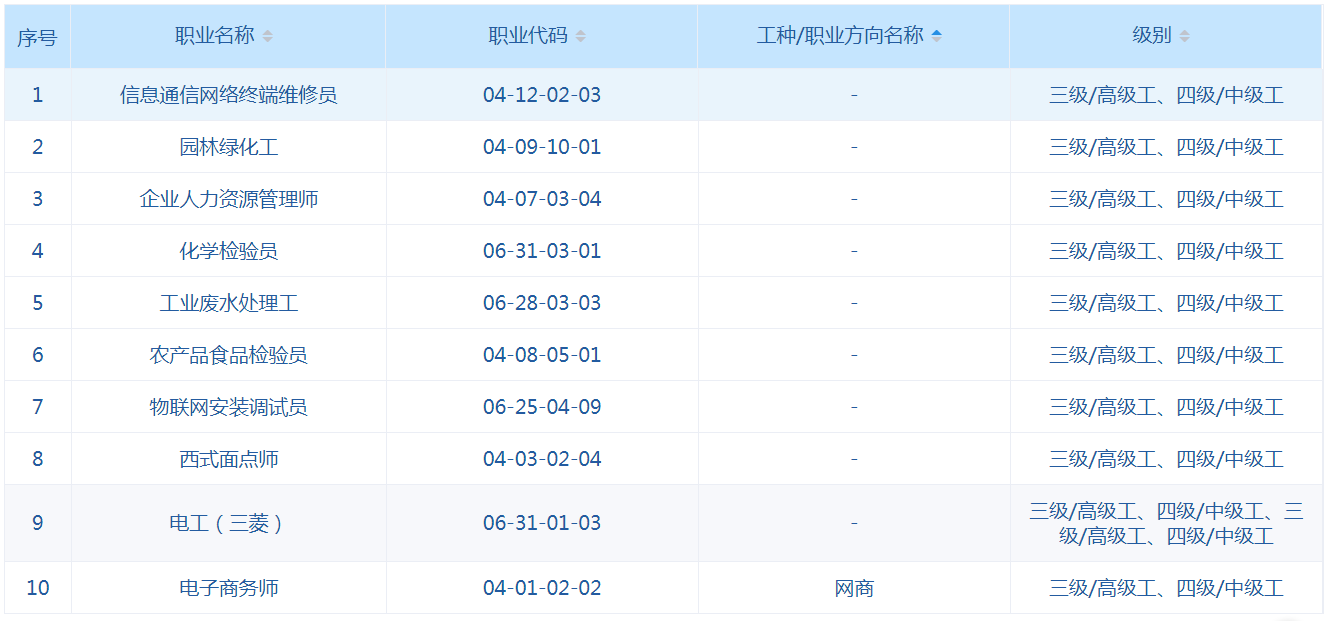Viewport: 1331px width, 621px height.
Task: Open the 电子商务师 occupation entry
Action: [228, 588]
